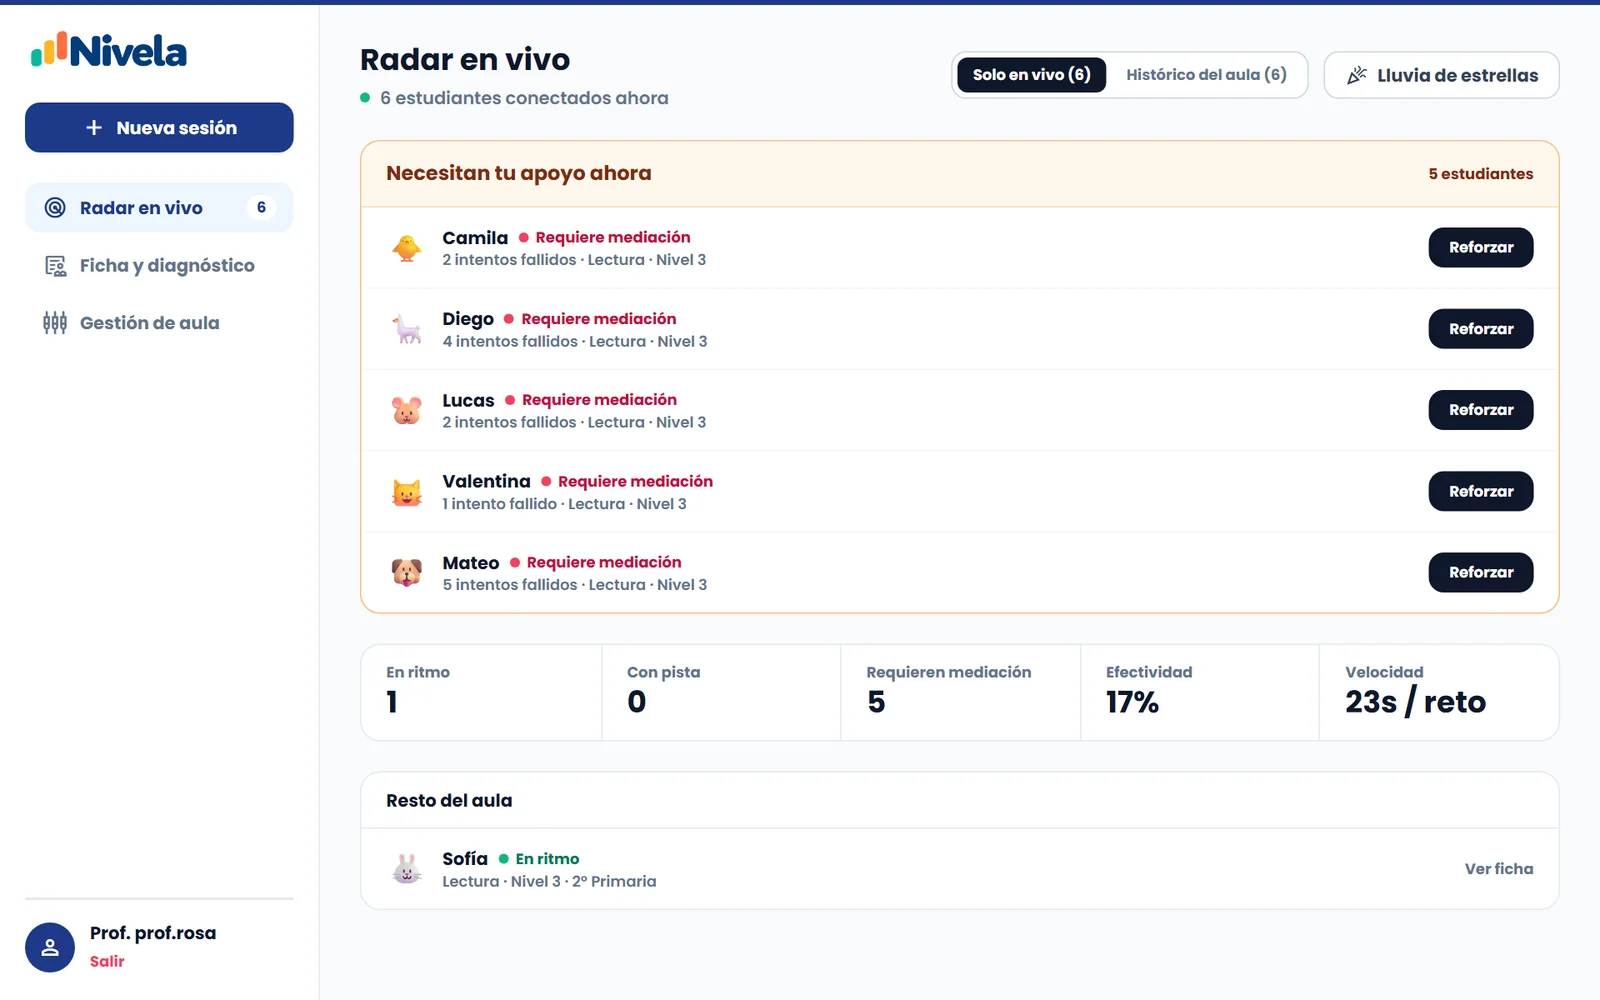Image resolution: width=1600 pixels, height=1000 pixels.
Task: Click the name Lucas
Action: pyautogui.click(x=468, y=401)
